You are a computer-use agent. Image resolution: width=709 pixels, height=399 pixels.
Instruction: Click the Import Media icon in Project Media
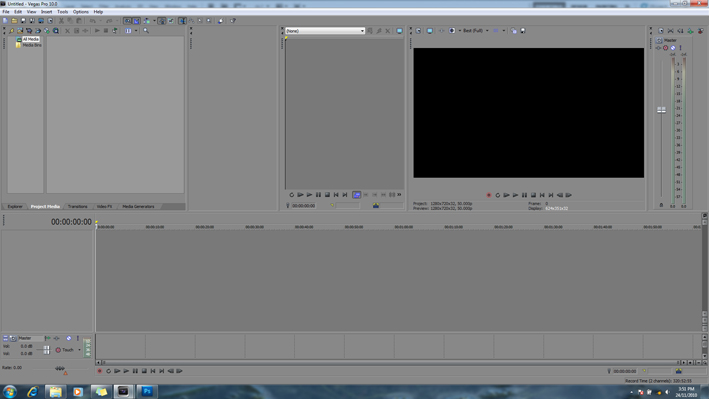[20, 31]
